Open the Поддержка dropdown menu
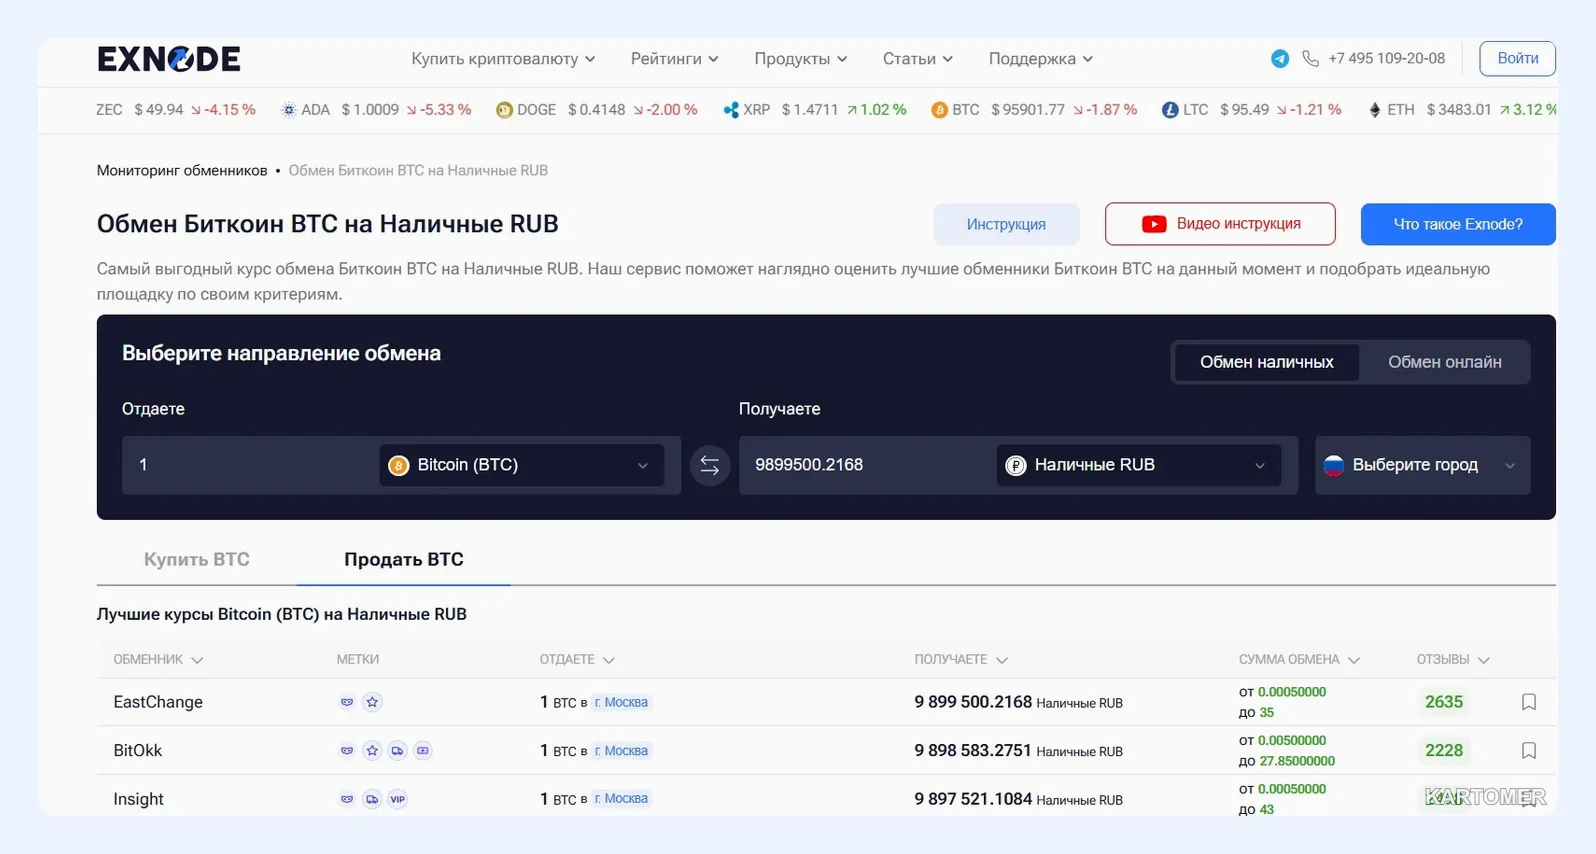Viewport: 1596px width, 854px height. coord(1040,59)
